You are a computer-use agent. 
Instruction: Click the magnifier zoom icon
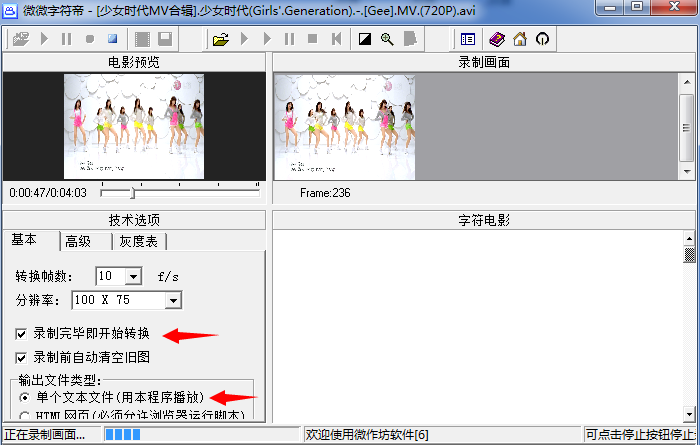(x=387, y=39)
